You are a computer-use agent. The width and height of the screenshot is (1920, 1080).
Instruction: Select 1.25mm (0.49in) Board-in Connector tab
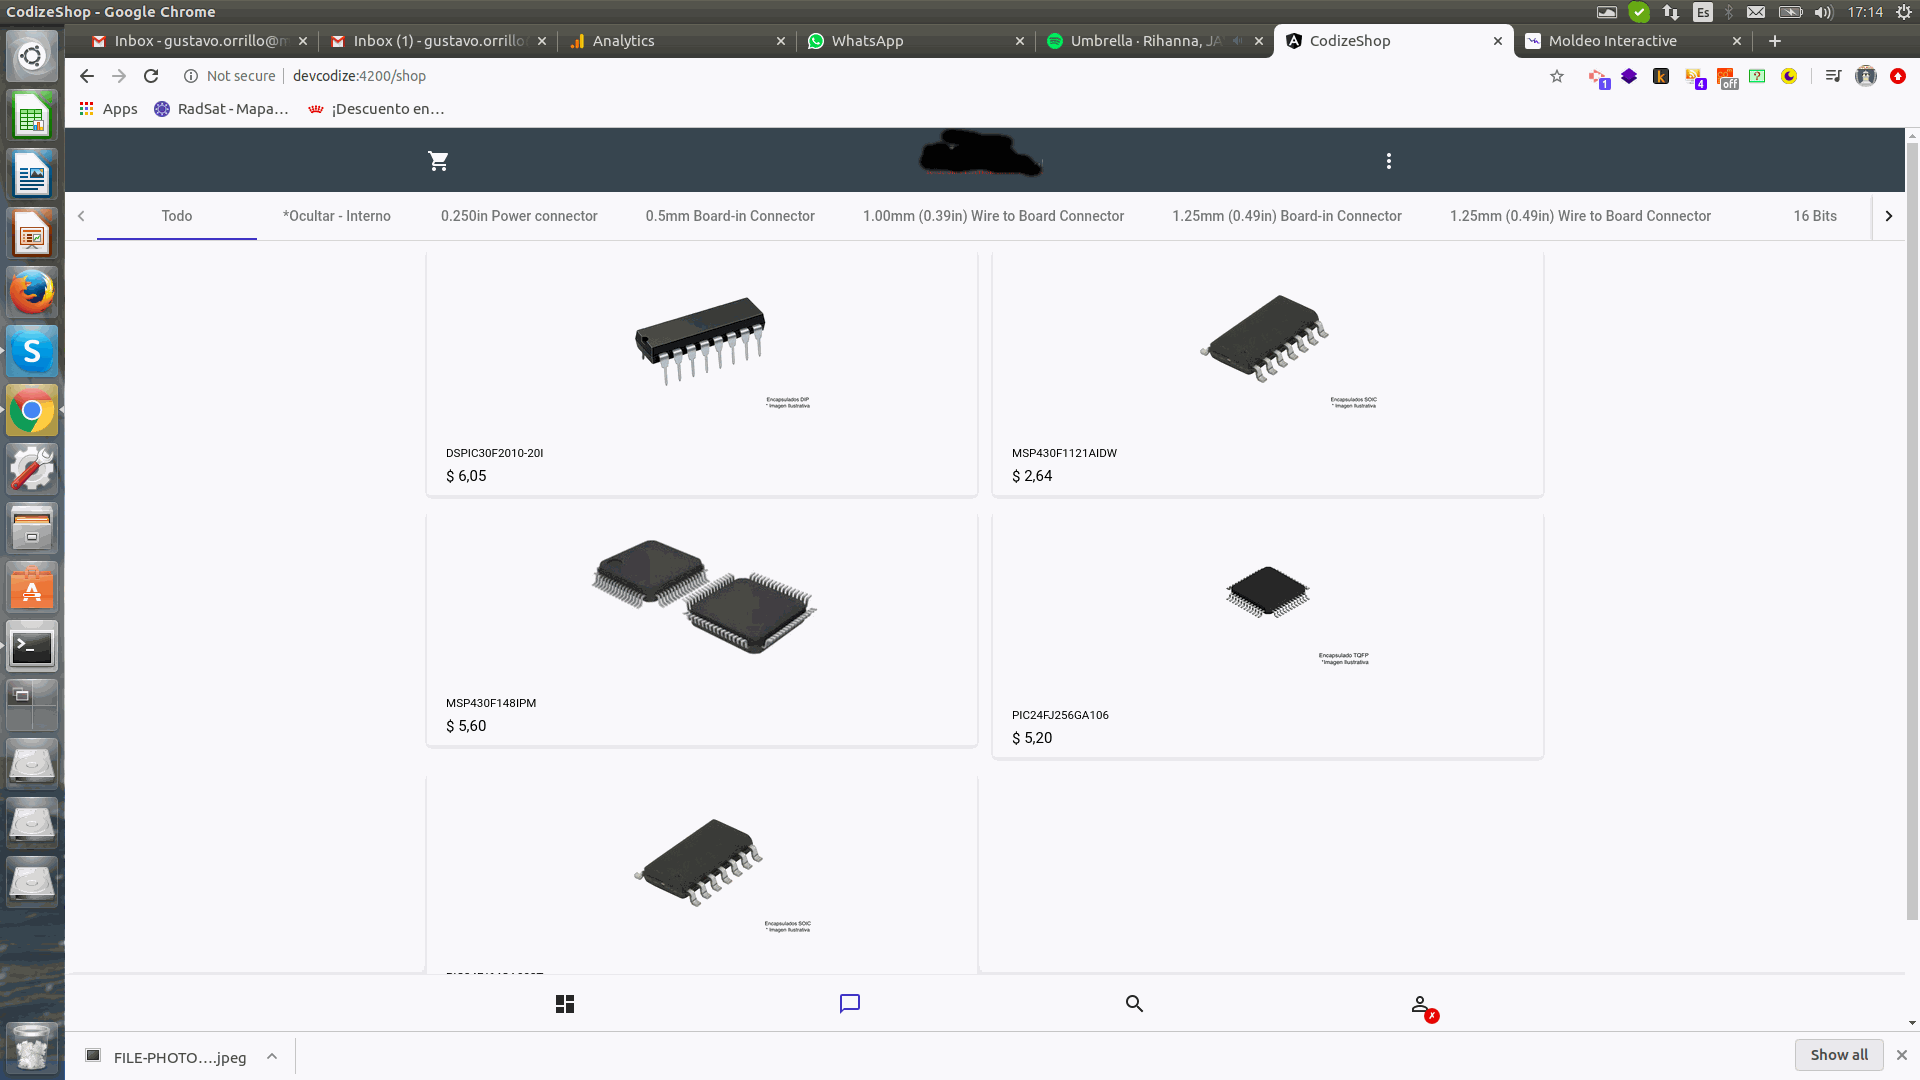[x=1287, y=216]
